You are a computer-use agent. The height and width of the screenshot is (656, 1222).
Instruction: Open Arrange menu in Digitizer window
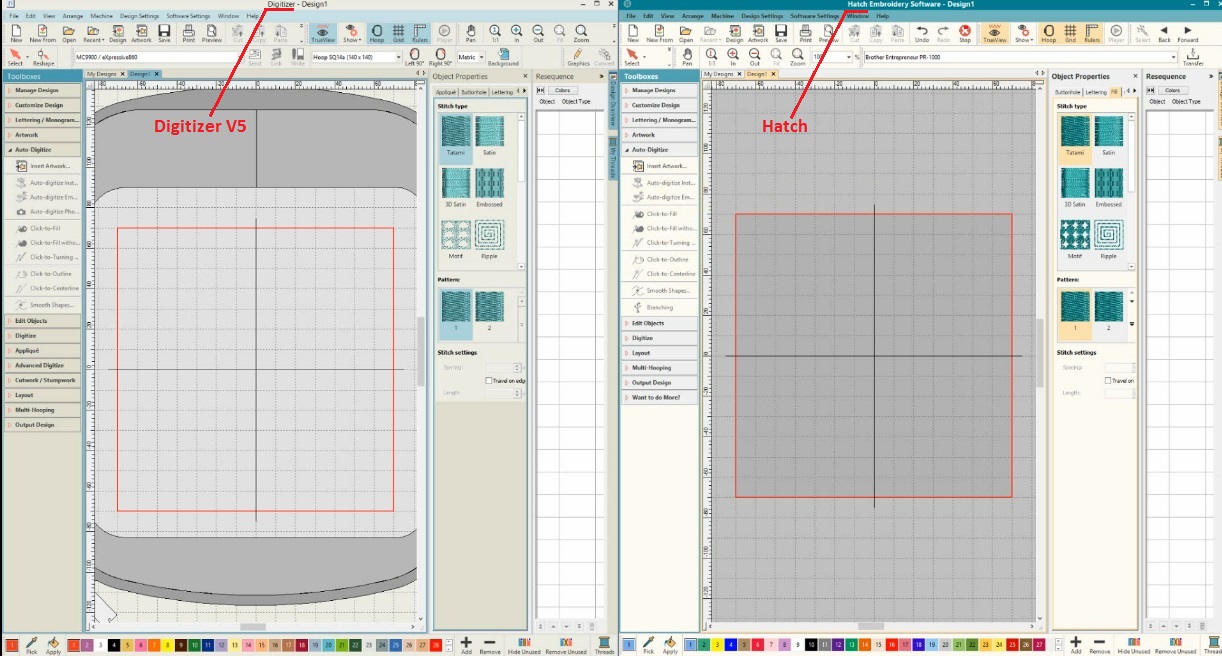[72, 16]
